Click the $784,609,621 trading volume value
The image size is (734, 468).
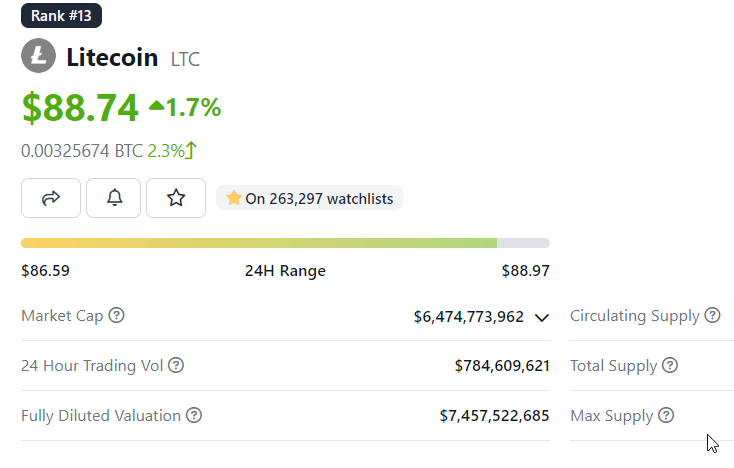[502, 366]
